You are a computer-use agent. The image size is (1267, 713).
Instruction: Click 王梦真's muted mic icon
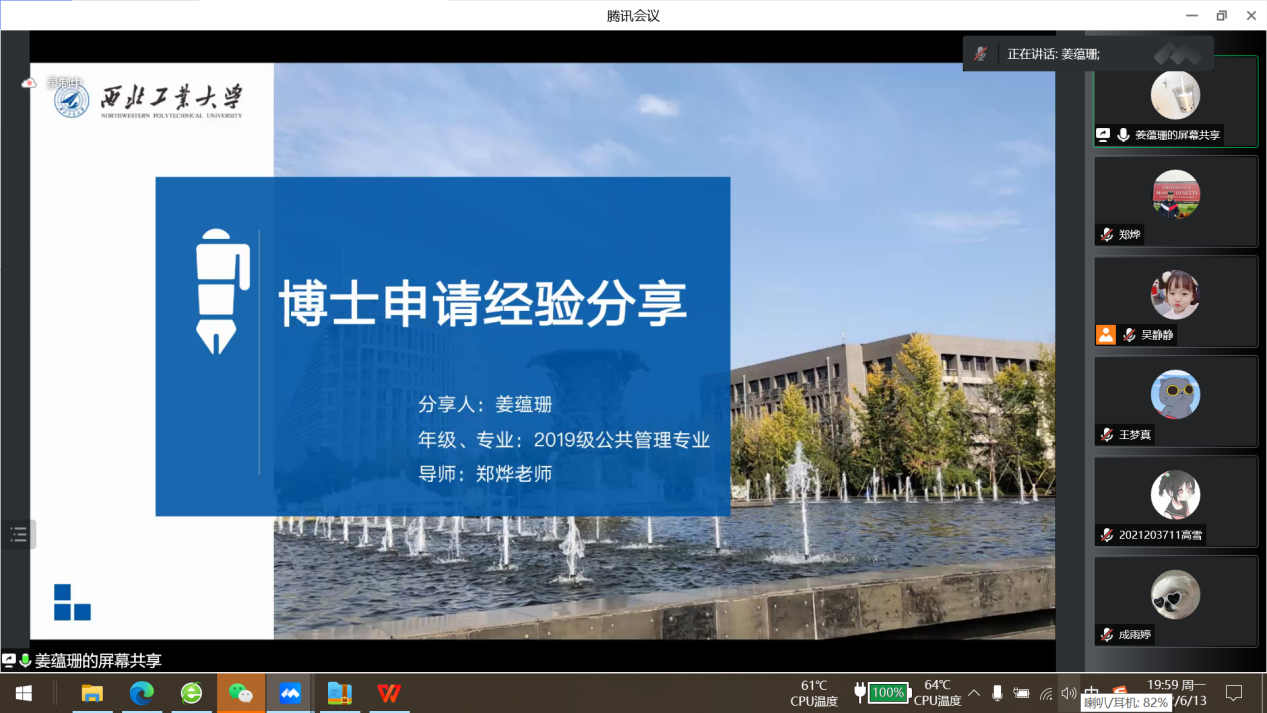(x=1107, y=435)
